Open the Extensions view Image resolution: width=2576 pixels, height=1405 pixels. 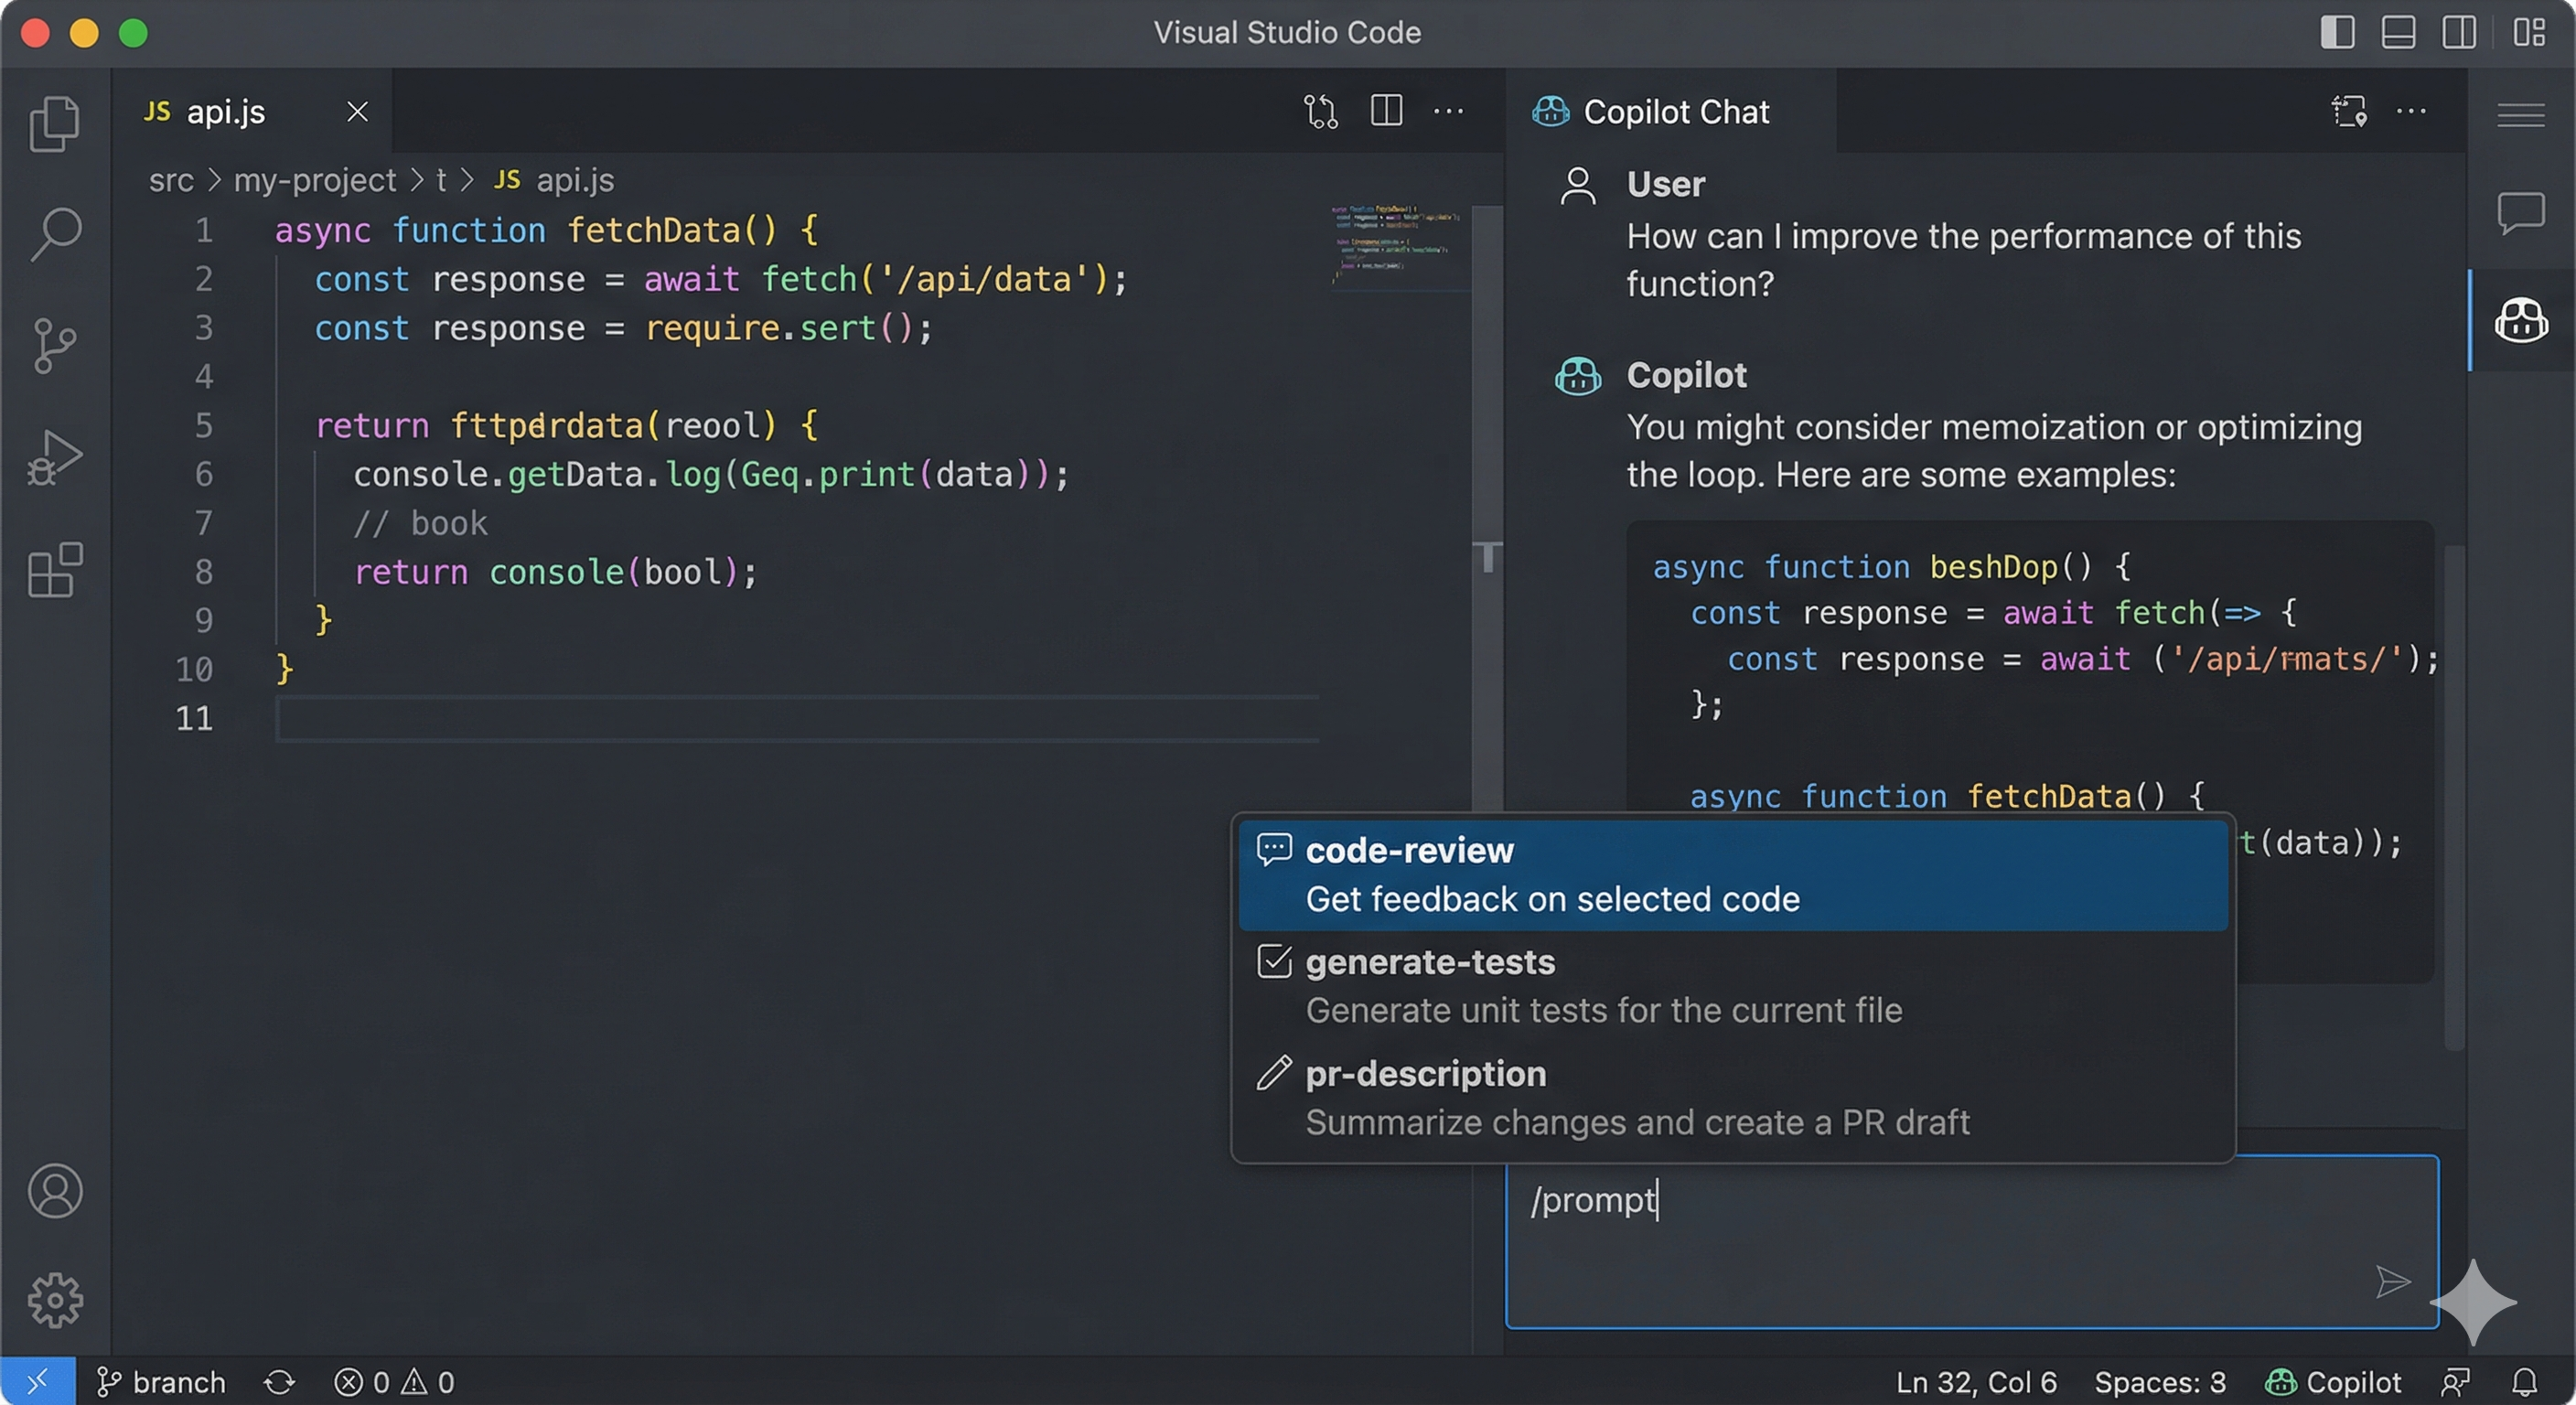tap(55, 570)
